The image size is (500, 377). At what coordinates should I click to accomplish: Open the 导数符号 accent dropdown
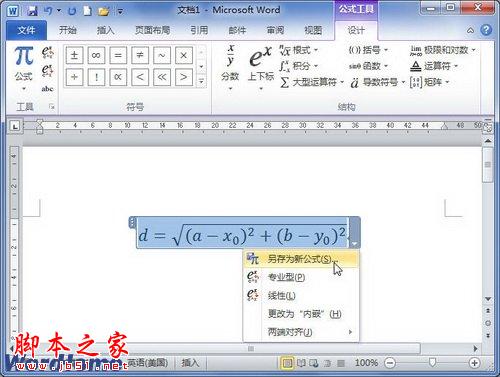tap(377, 82)
